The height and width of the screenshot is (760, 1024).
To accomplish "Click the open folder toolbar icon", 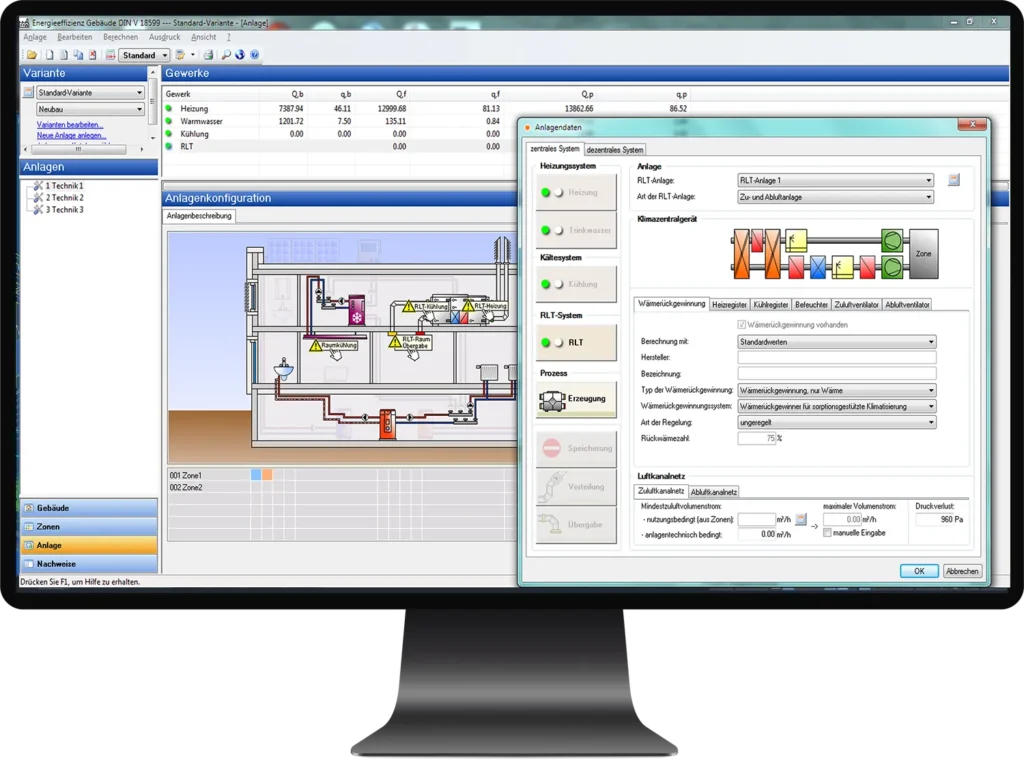I will click(32, 55).
